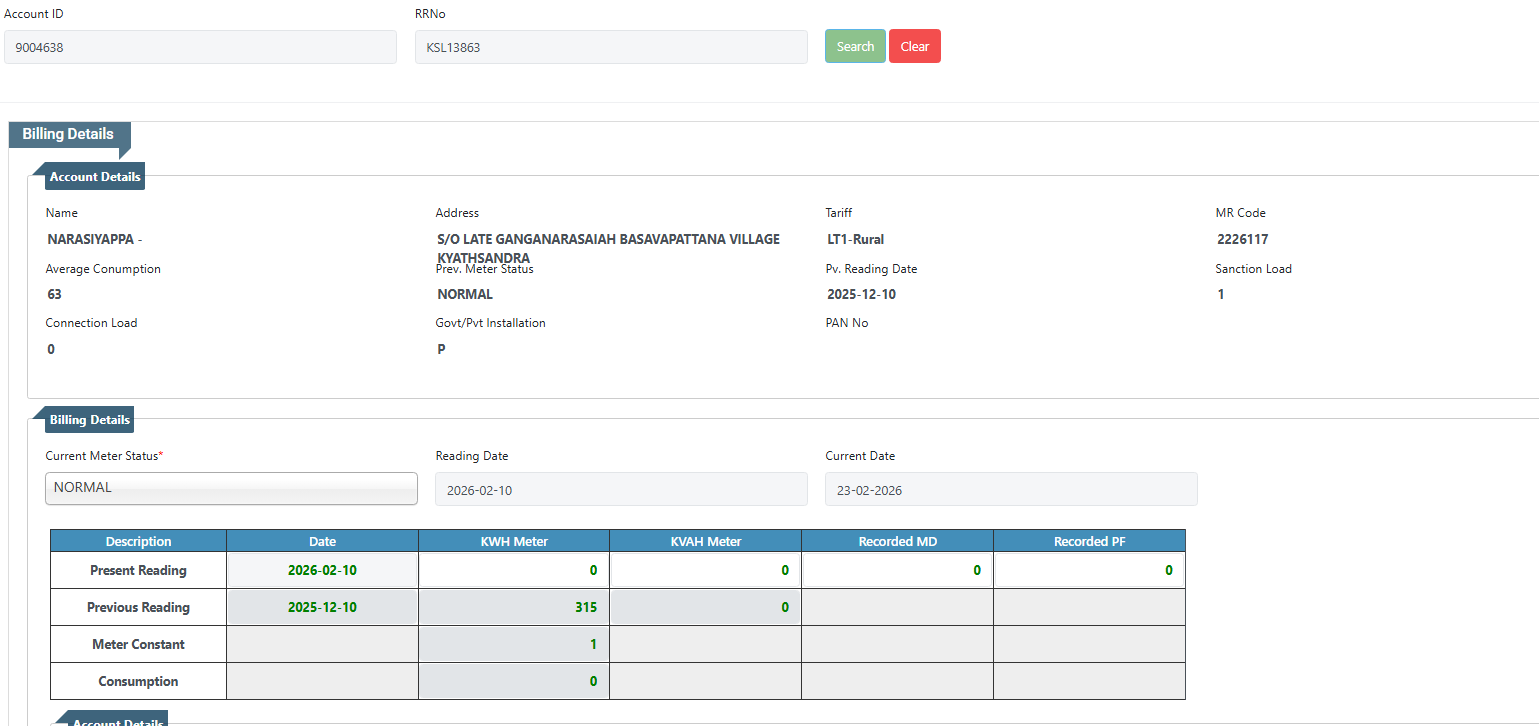Click the Consumption KWH value cell
The width and height of the screenshot is (1539, 726).
coord(513,682)
